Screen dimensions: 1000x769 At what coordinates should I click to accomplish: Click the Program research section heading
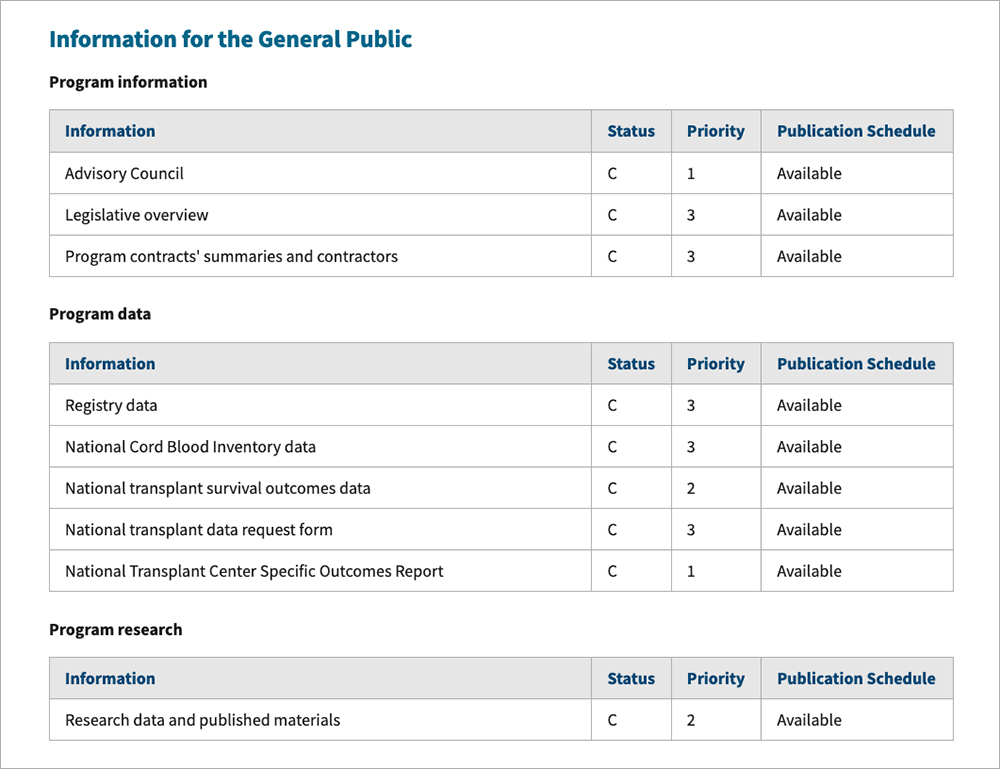click(116, 630)
